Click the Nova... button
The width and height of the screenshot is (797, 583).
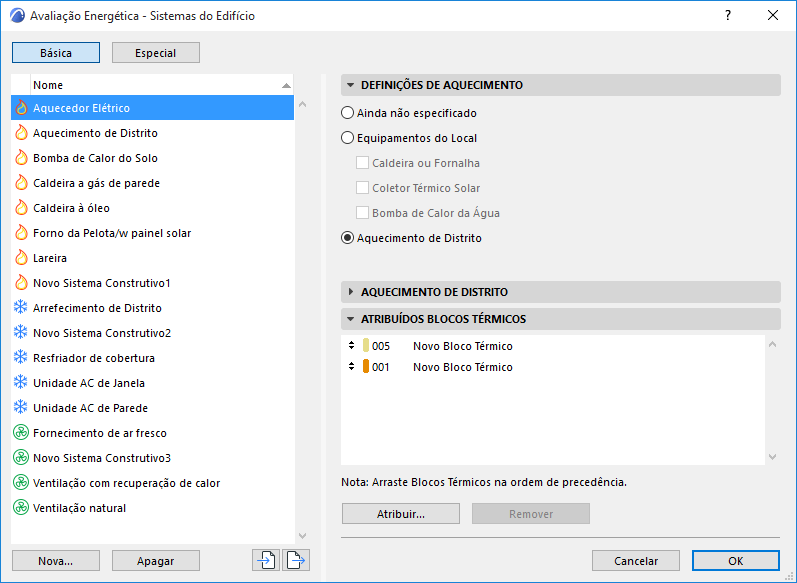pos(56,561)
